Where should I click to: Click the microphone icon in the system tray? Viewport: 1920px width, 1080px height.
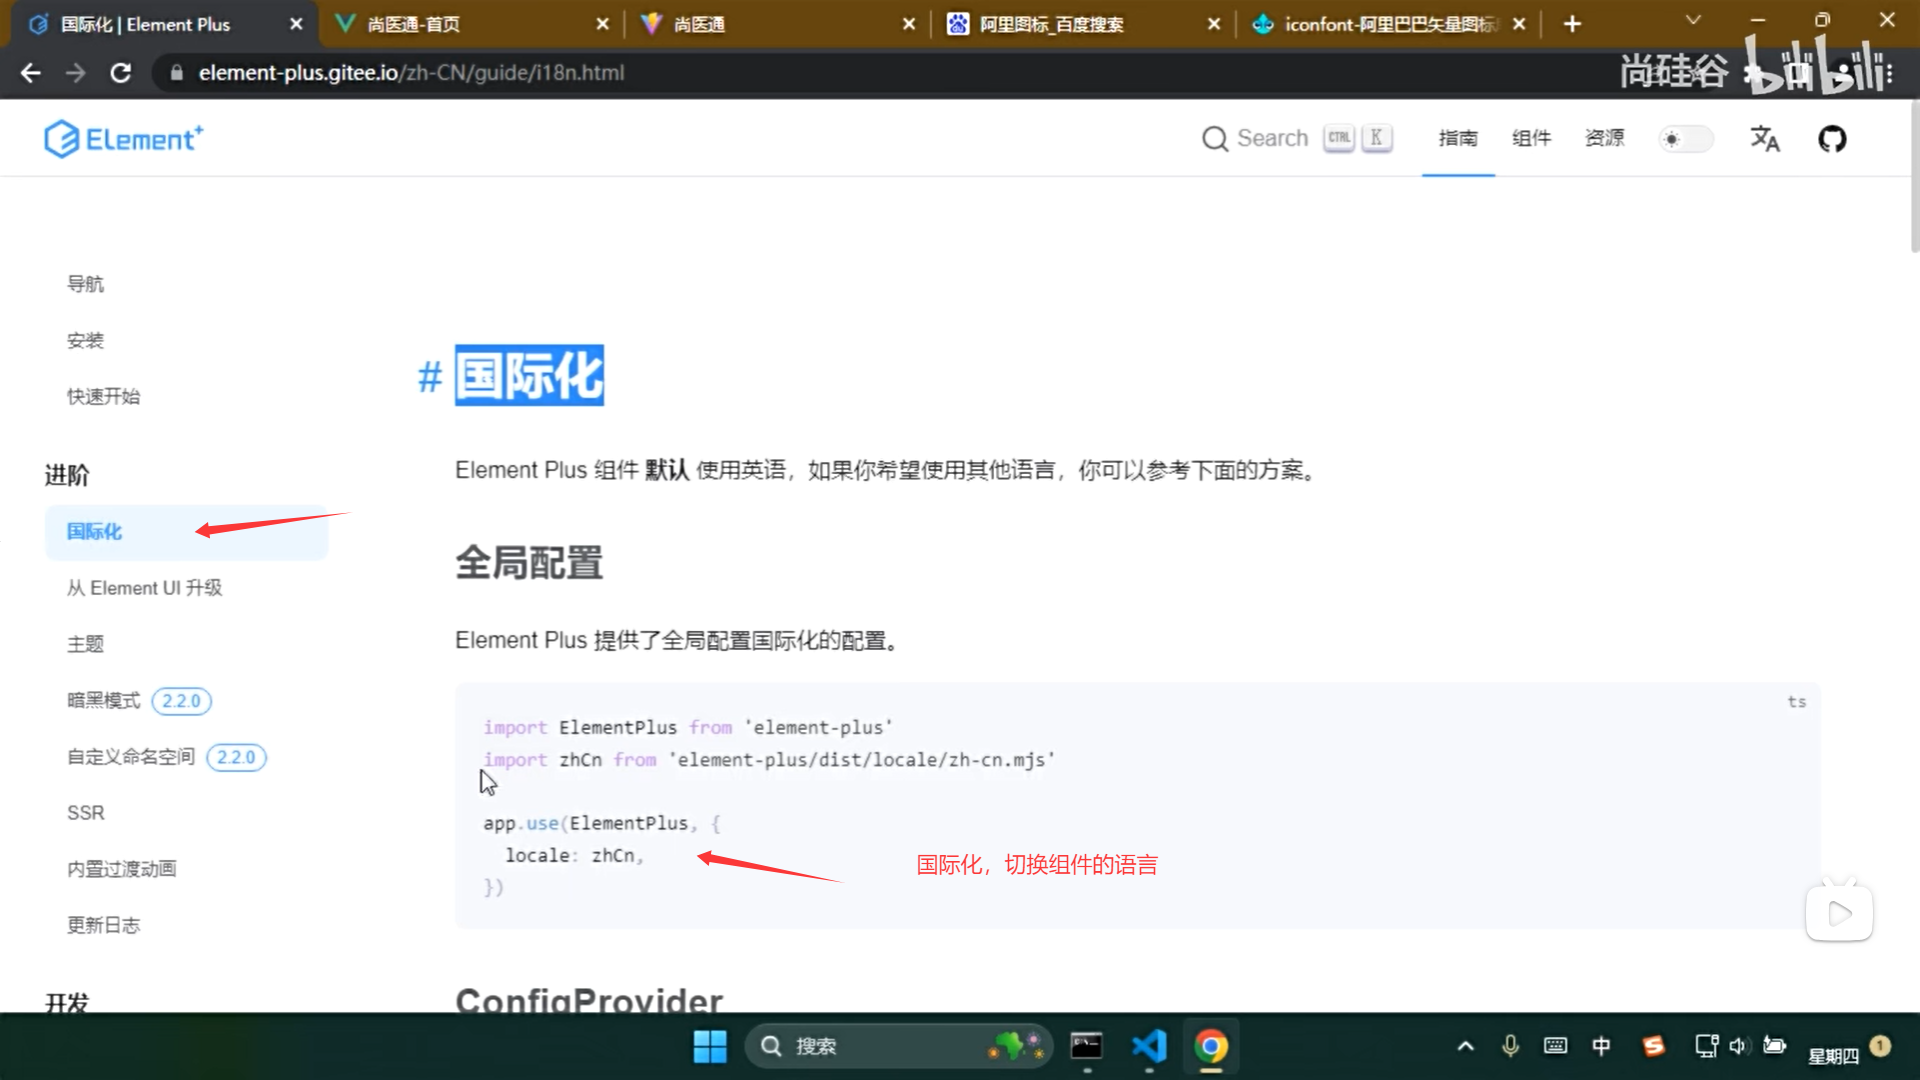(1509, 1046)
